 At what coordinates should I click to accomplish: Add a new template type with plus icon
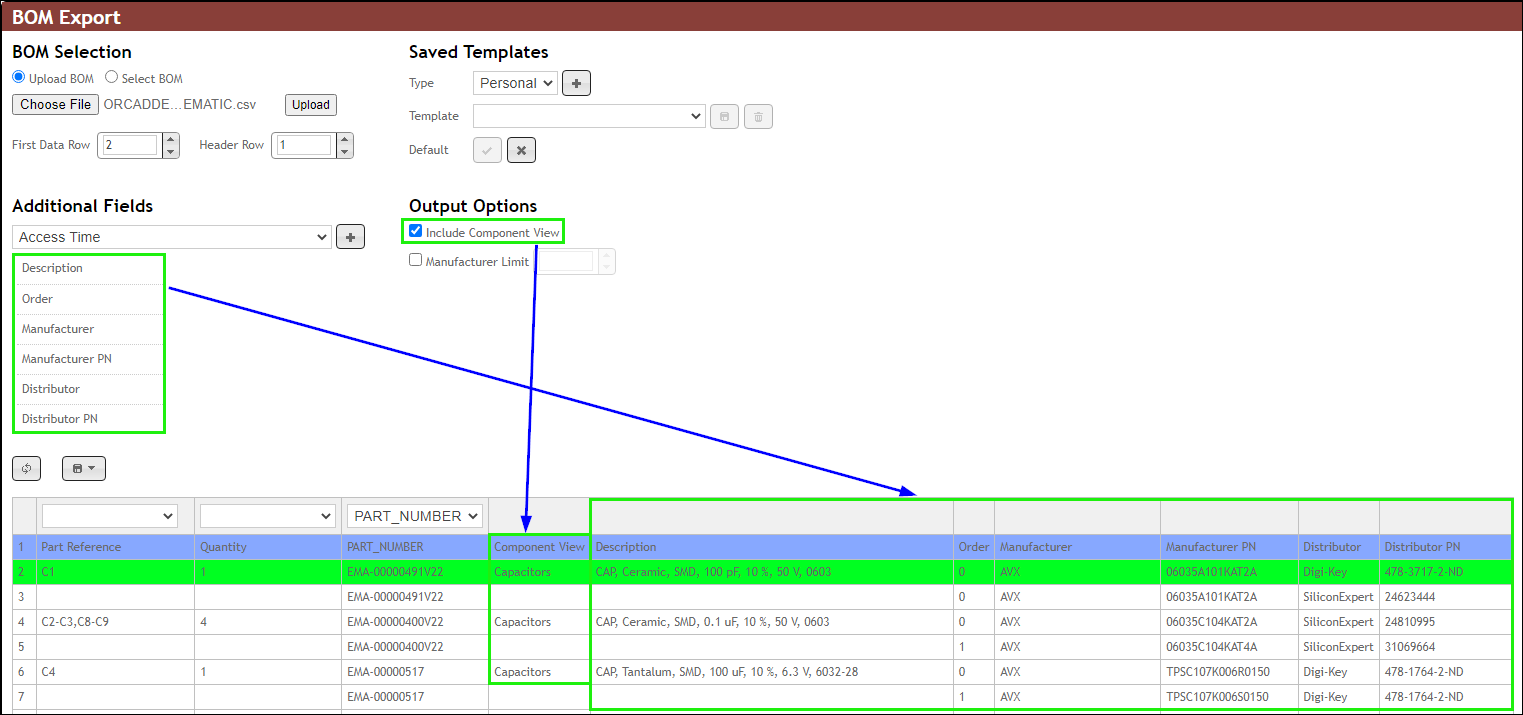pyautogui.click(x=576, y=83)
